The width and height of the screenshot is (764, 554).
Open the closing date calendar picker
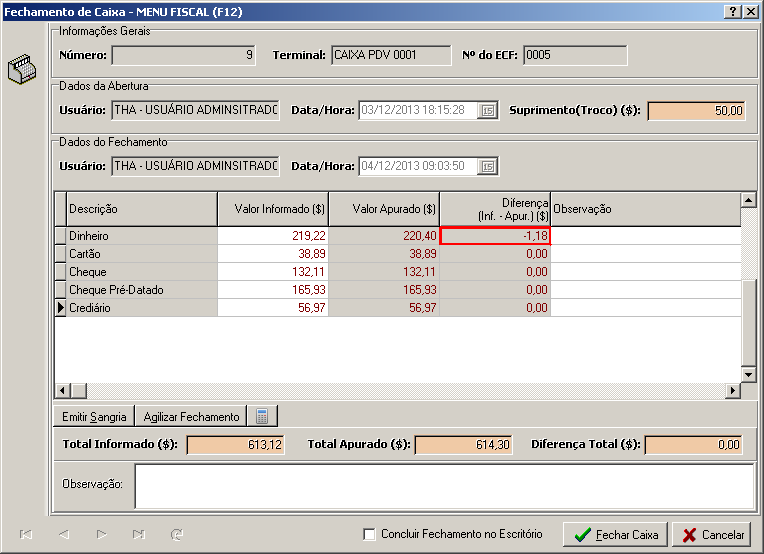click(488, 166)
